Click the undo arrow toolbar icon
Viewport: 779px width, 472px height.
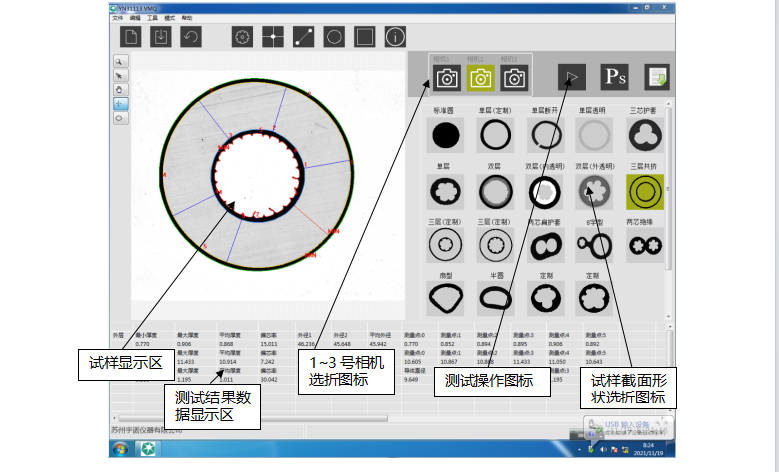(189, 37)
